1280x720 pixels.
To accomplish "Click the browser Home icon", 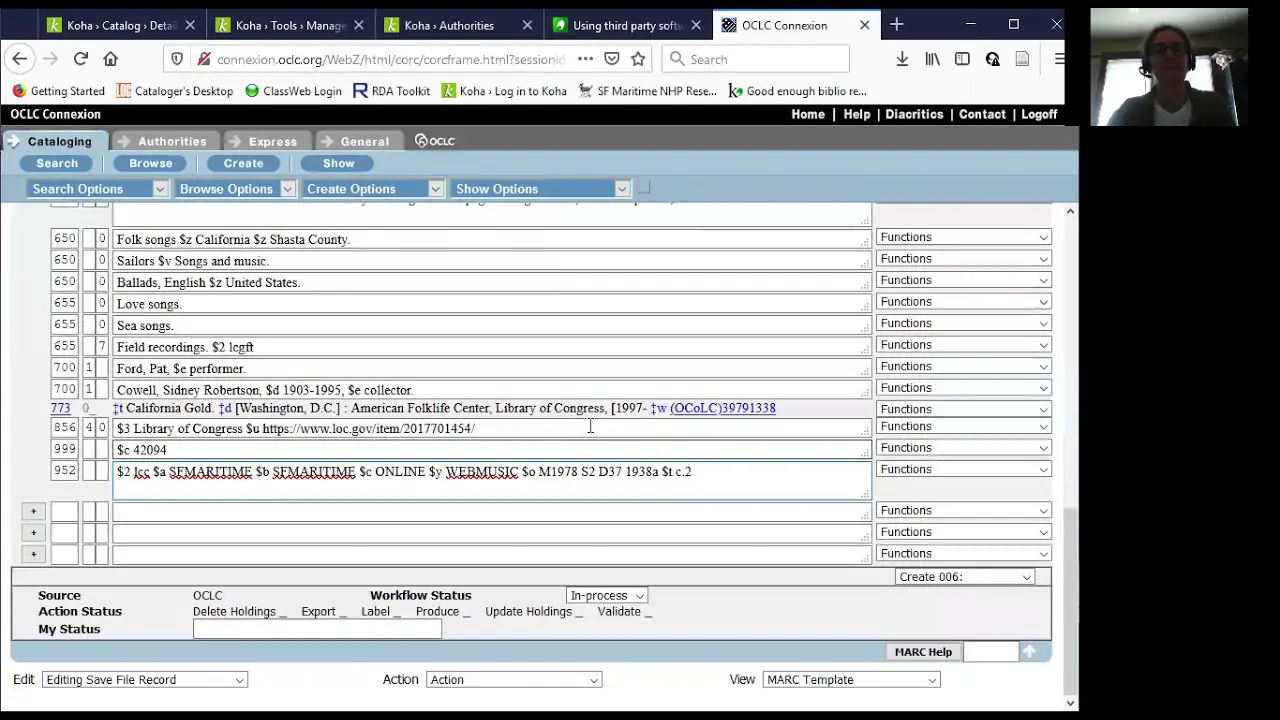I will (x=110, y=59).
